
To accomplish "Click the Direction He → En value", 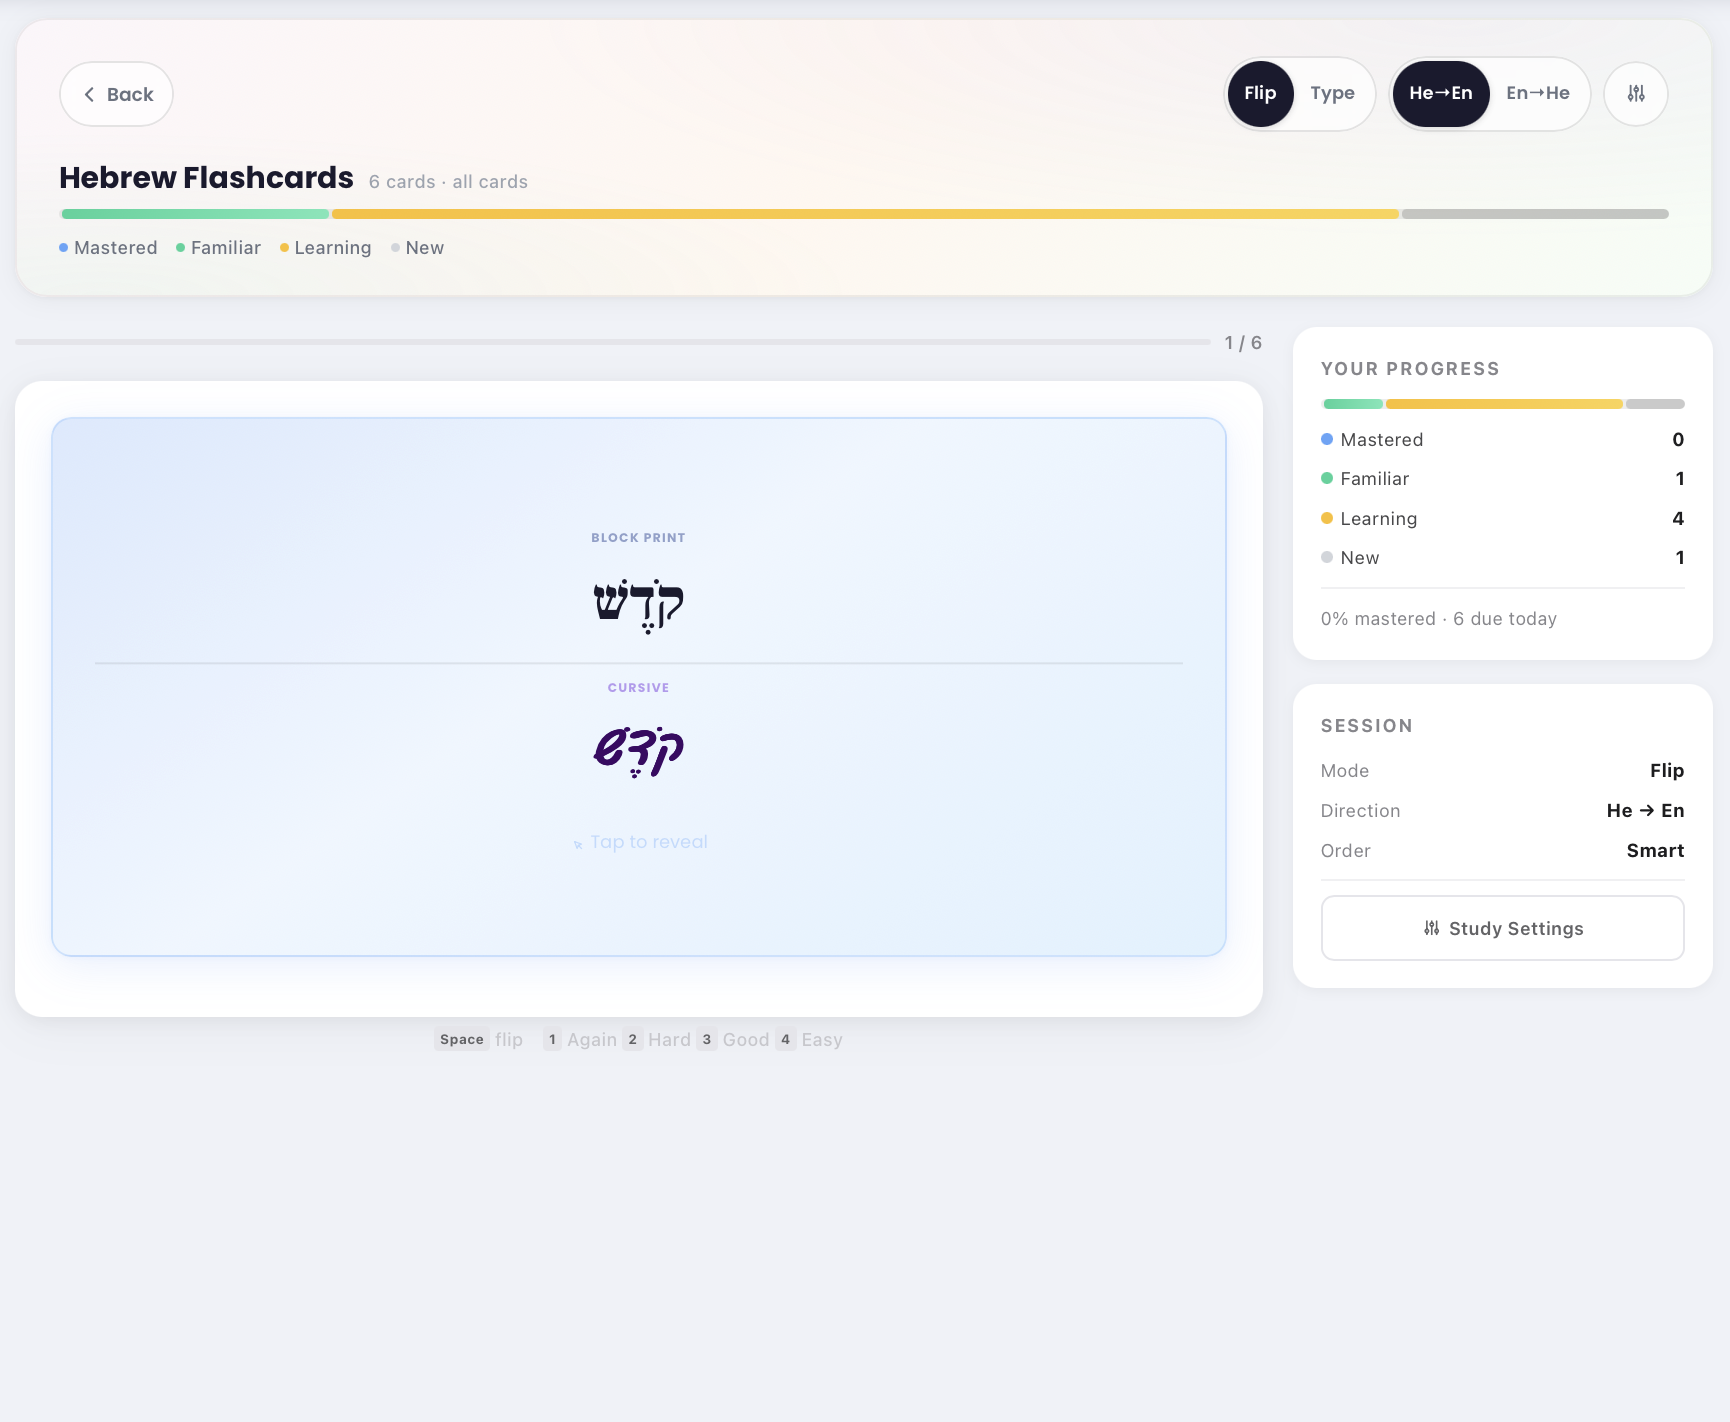I will [1645, 811].
